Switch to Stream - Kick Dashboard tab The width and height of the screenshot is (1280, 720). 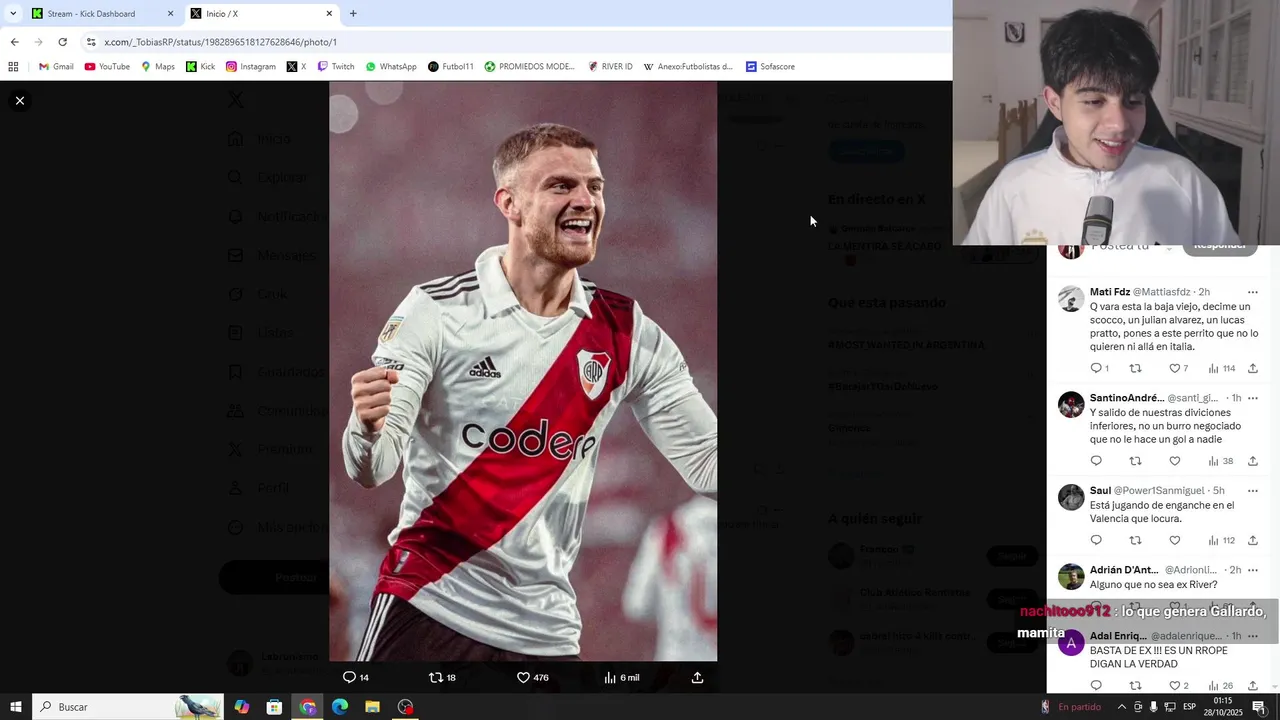pos(100,14)
